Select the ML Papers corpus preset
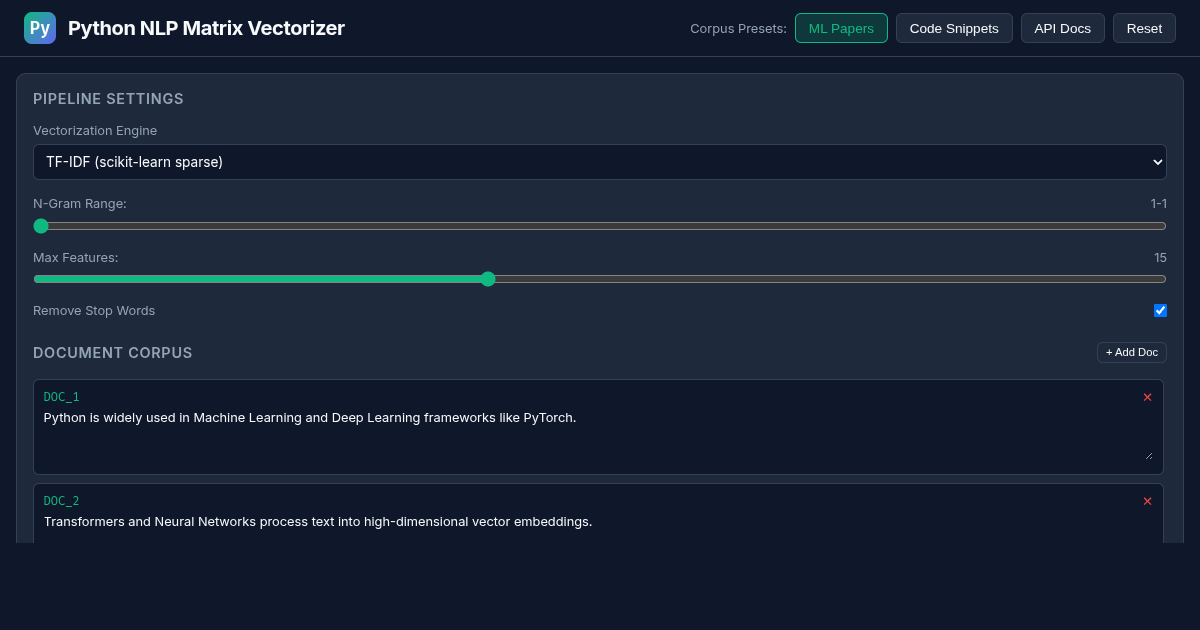The width and height of the screenshot is (1200, 630). (841, 28)
